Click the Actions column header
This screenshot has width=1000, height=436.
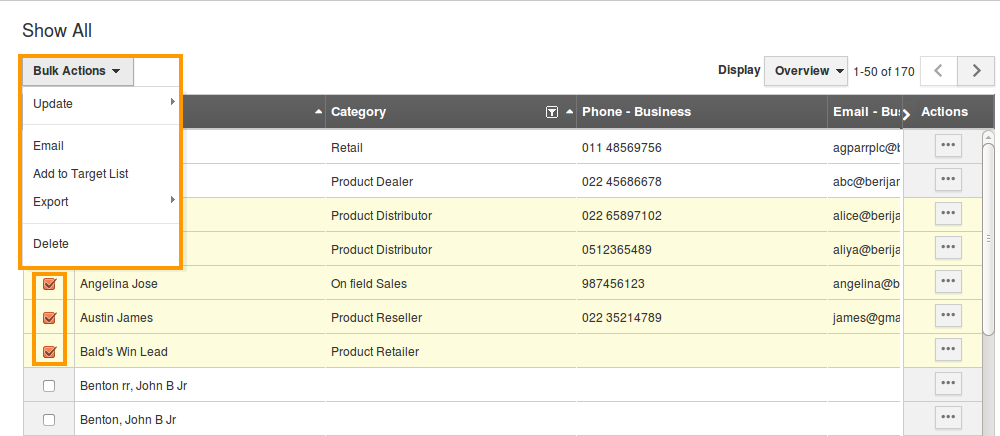tap(945, 112)
